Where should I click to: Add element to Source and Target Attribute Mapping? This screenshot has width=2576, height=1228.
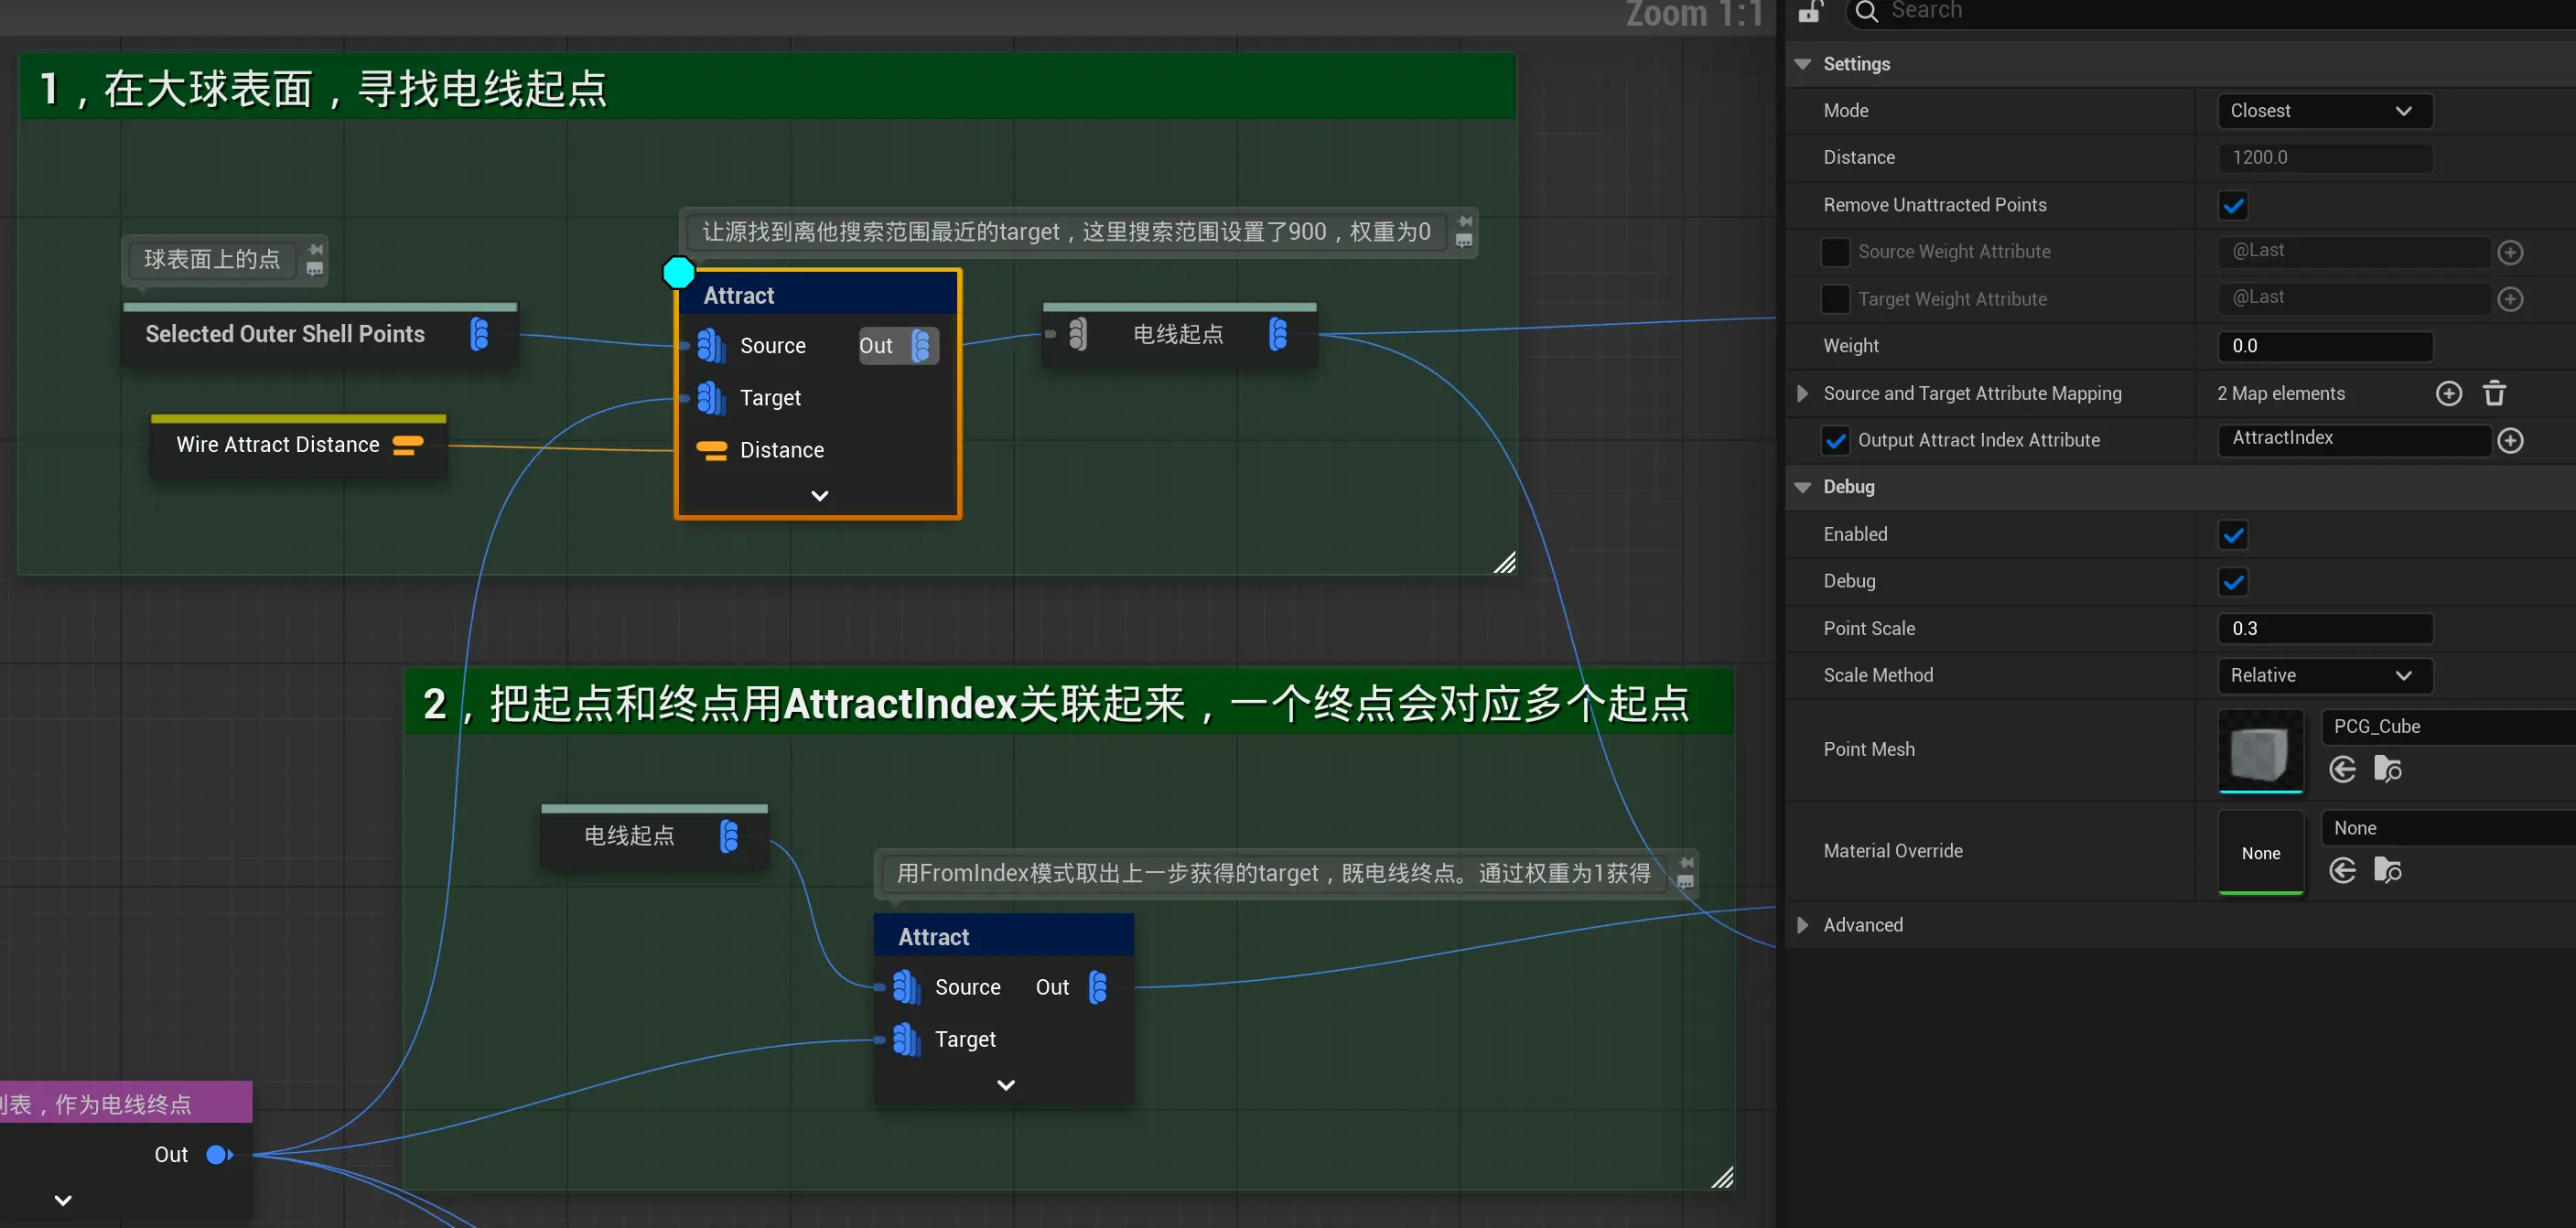(x=2448, y=393)
